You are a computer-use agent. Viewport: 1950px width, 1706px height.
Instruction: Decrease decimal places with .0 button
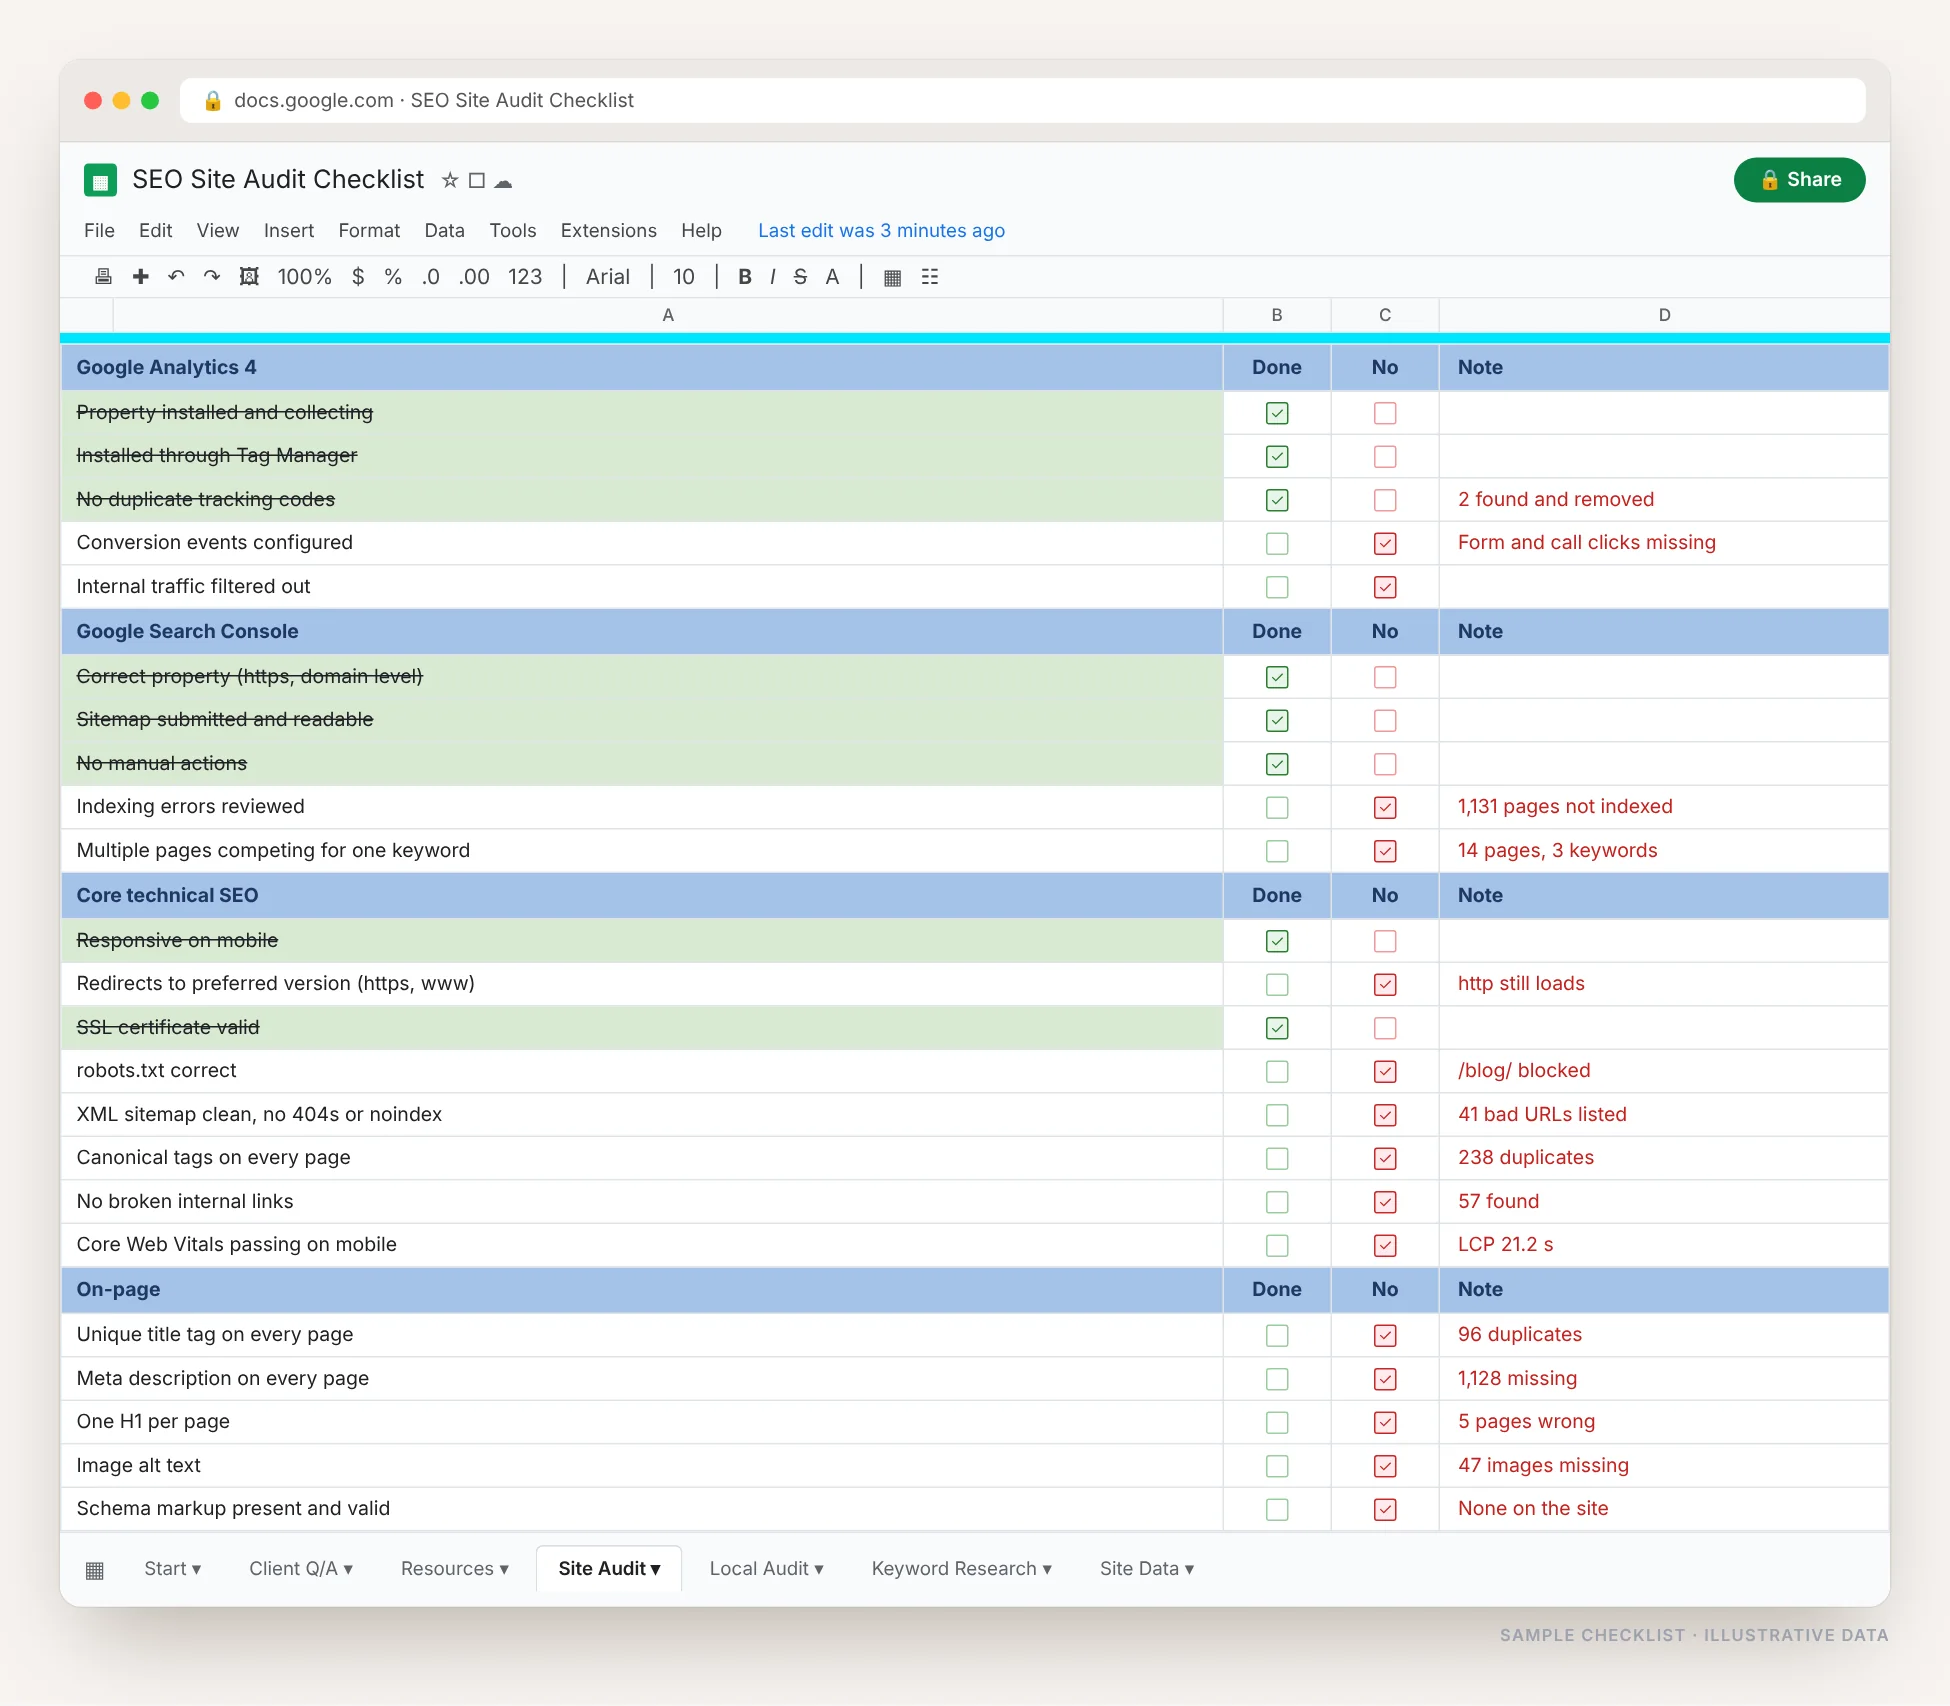[431, 277]
